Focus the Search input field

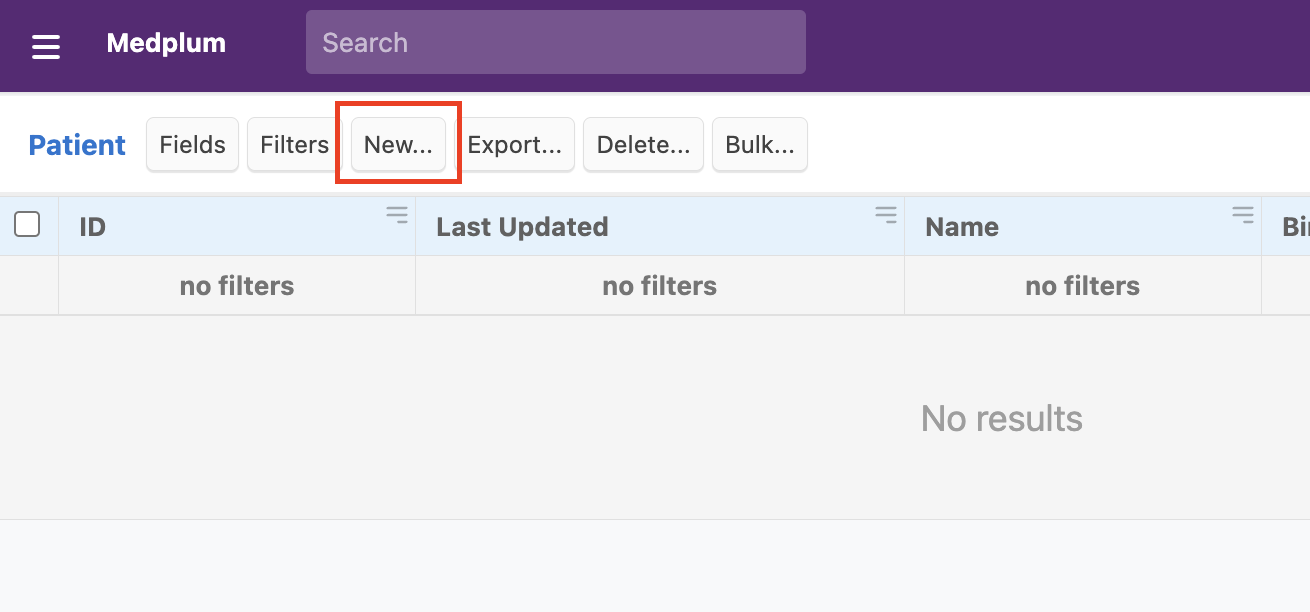[555, 42]
